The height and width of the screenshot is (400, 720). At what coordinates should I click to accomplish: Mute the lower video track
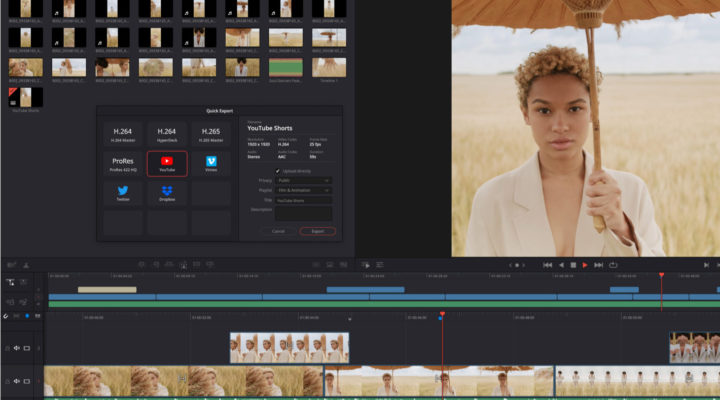click(17, 381)
